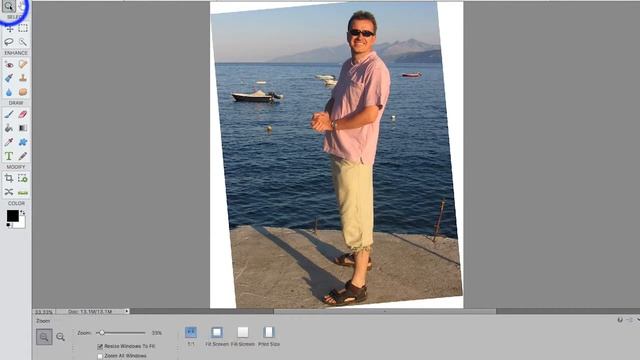Select the Lasso tool
This screenshot has height=360, width=640.
click(x=9, y=42)
